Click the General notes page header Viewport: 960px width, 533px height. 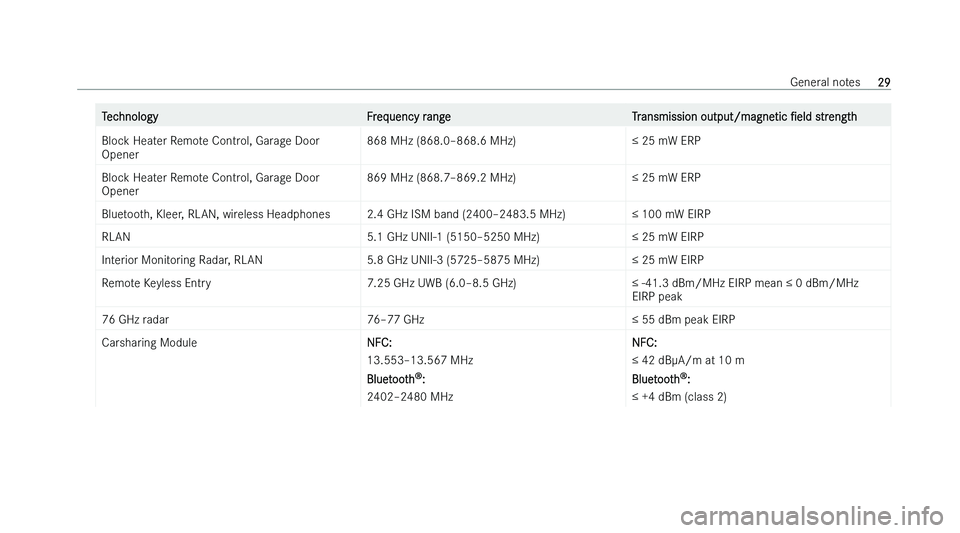[x=825, y=82]
